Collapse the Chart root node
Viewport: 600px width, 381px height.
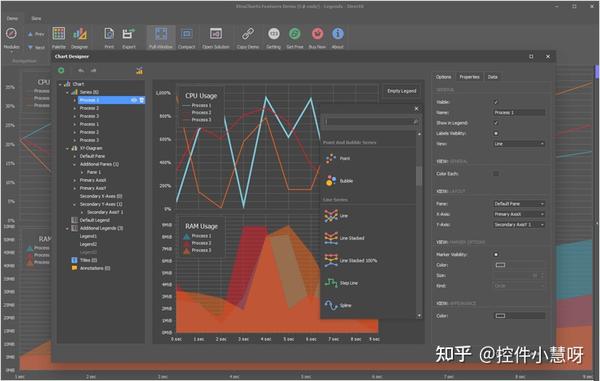pos(60,84)
